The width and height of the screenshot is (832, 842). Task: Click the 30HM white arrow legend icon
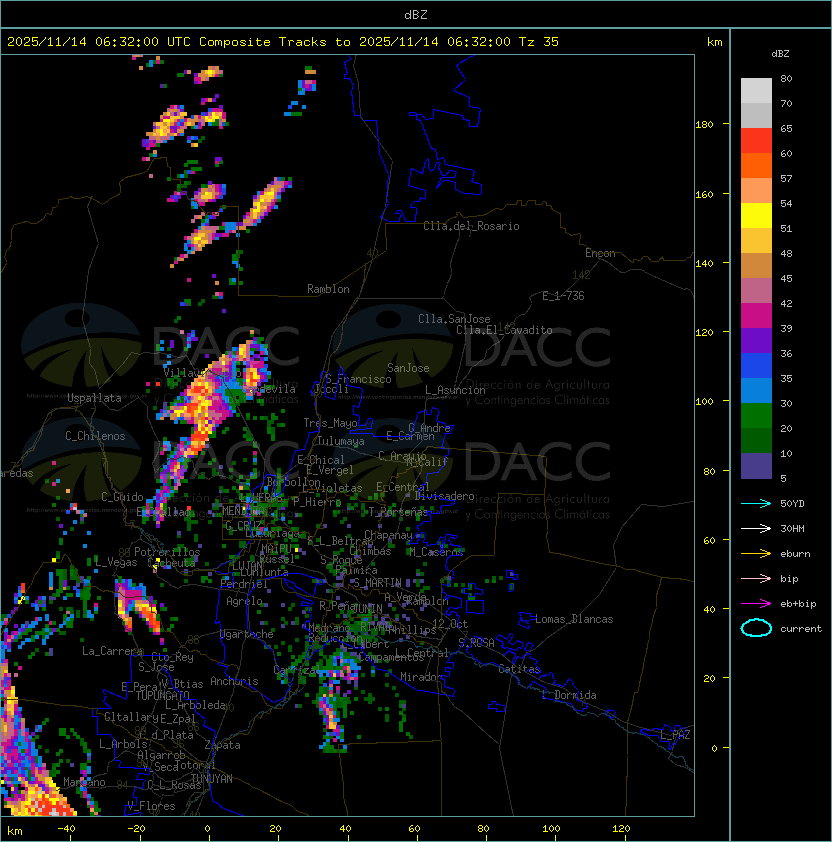point(756,528)
